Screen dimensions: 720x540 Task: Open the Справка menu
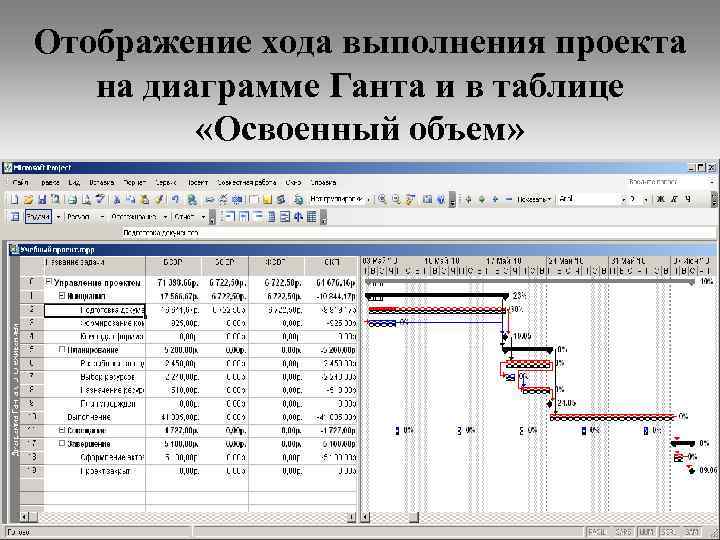(x=323, y=182)
